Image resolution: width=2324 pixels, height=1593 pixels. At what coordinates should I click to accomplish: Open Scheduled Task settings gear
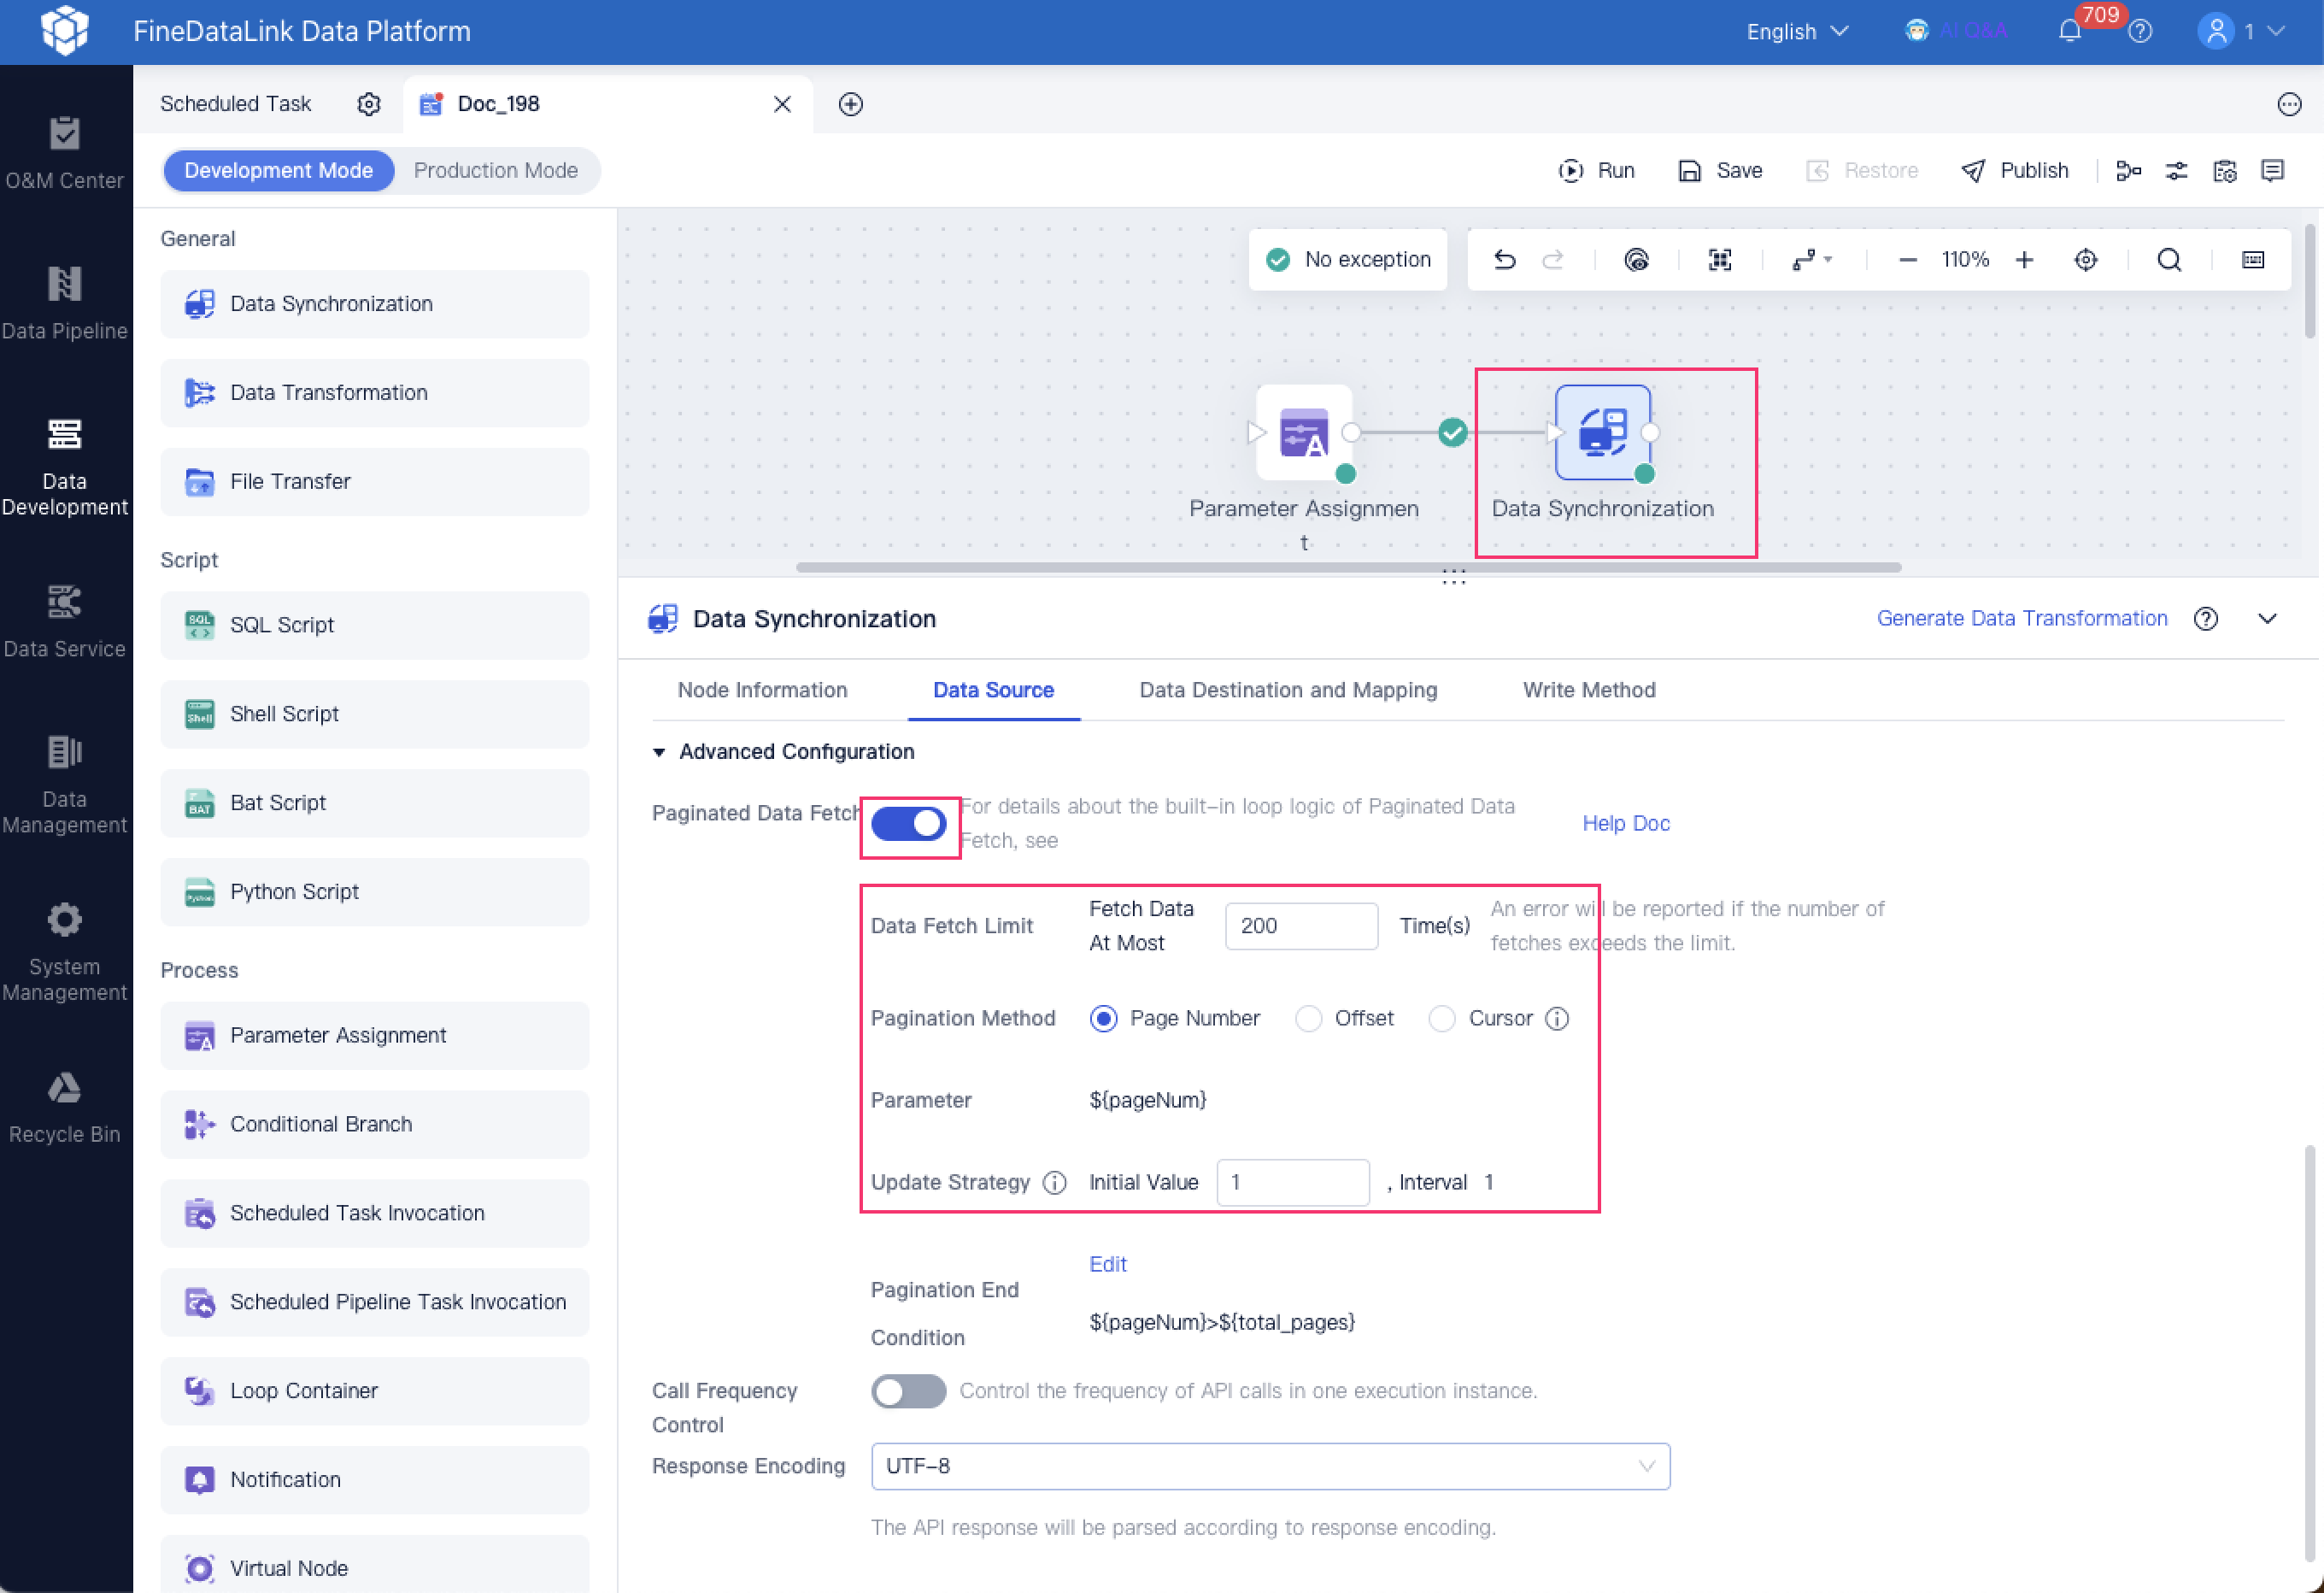pos(369,104)
